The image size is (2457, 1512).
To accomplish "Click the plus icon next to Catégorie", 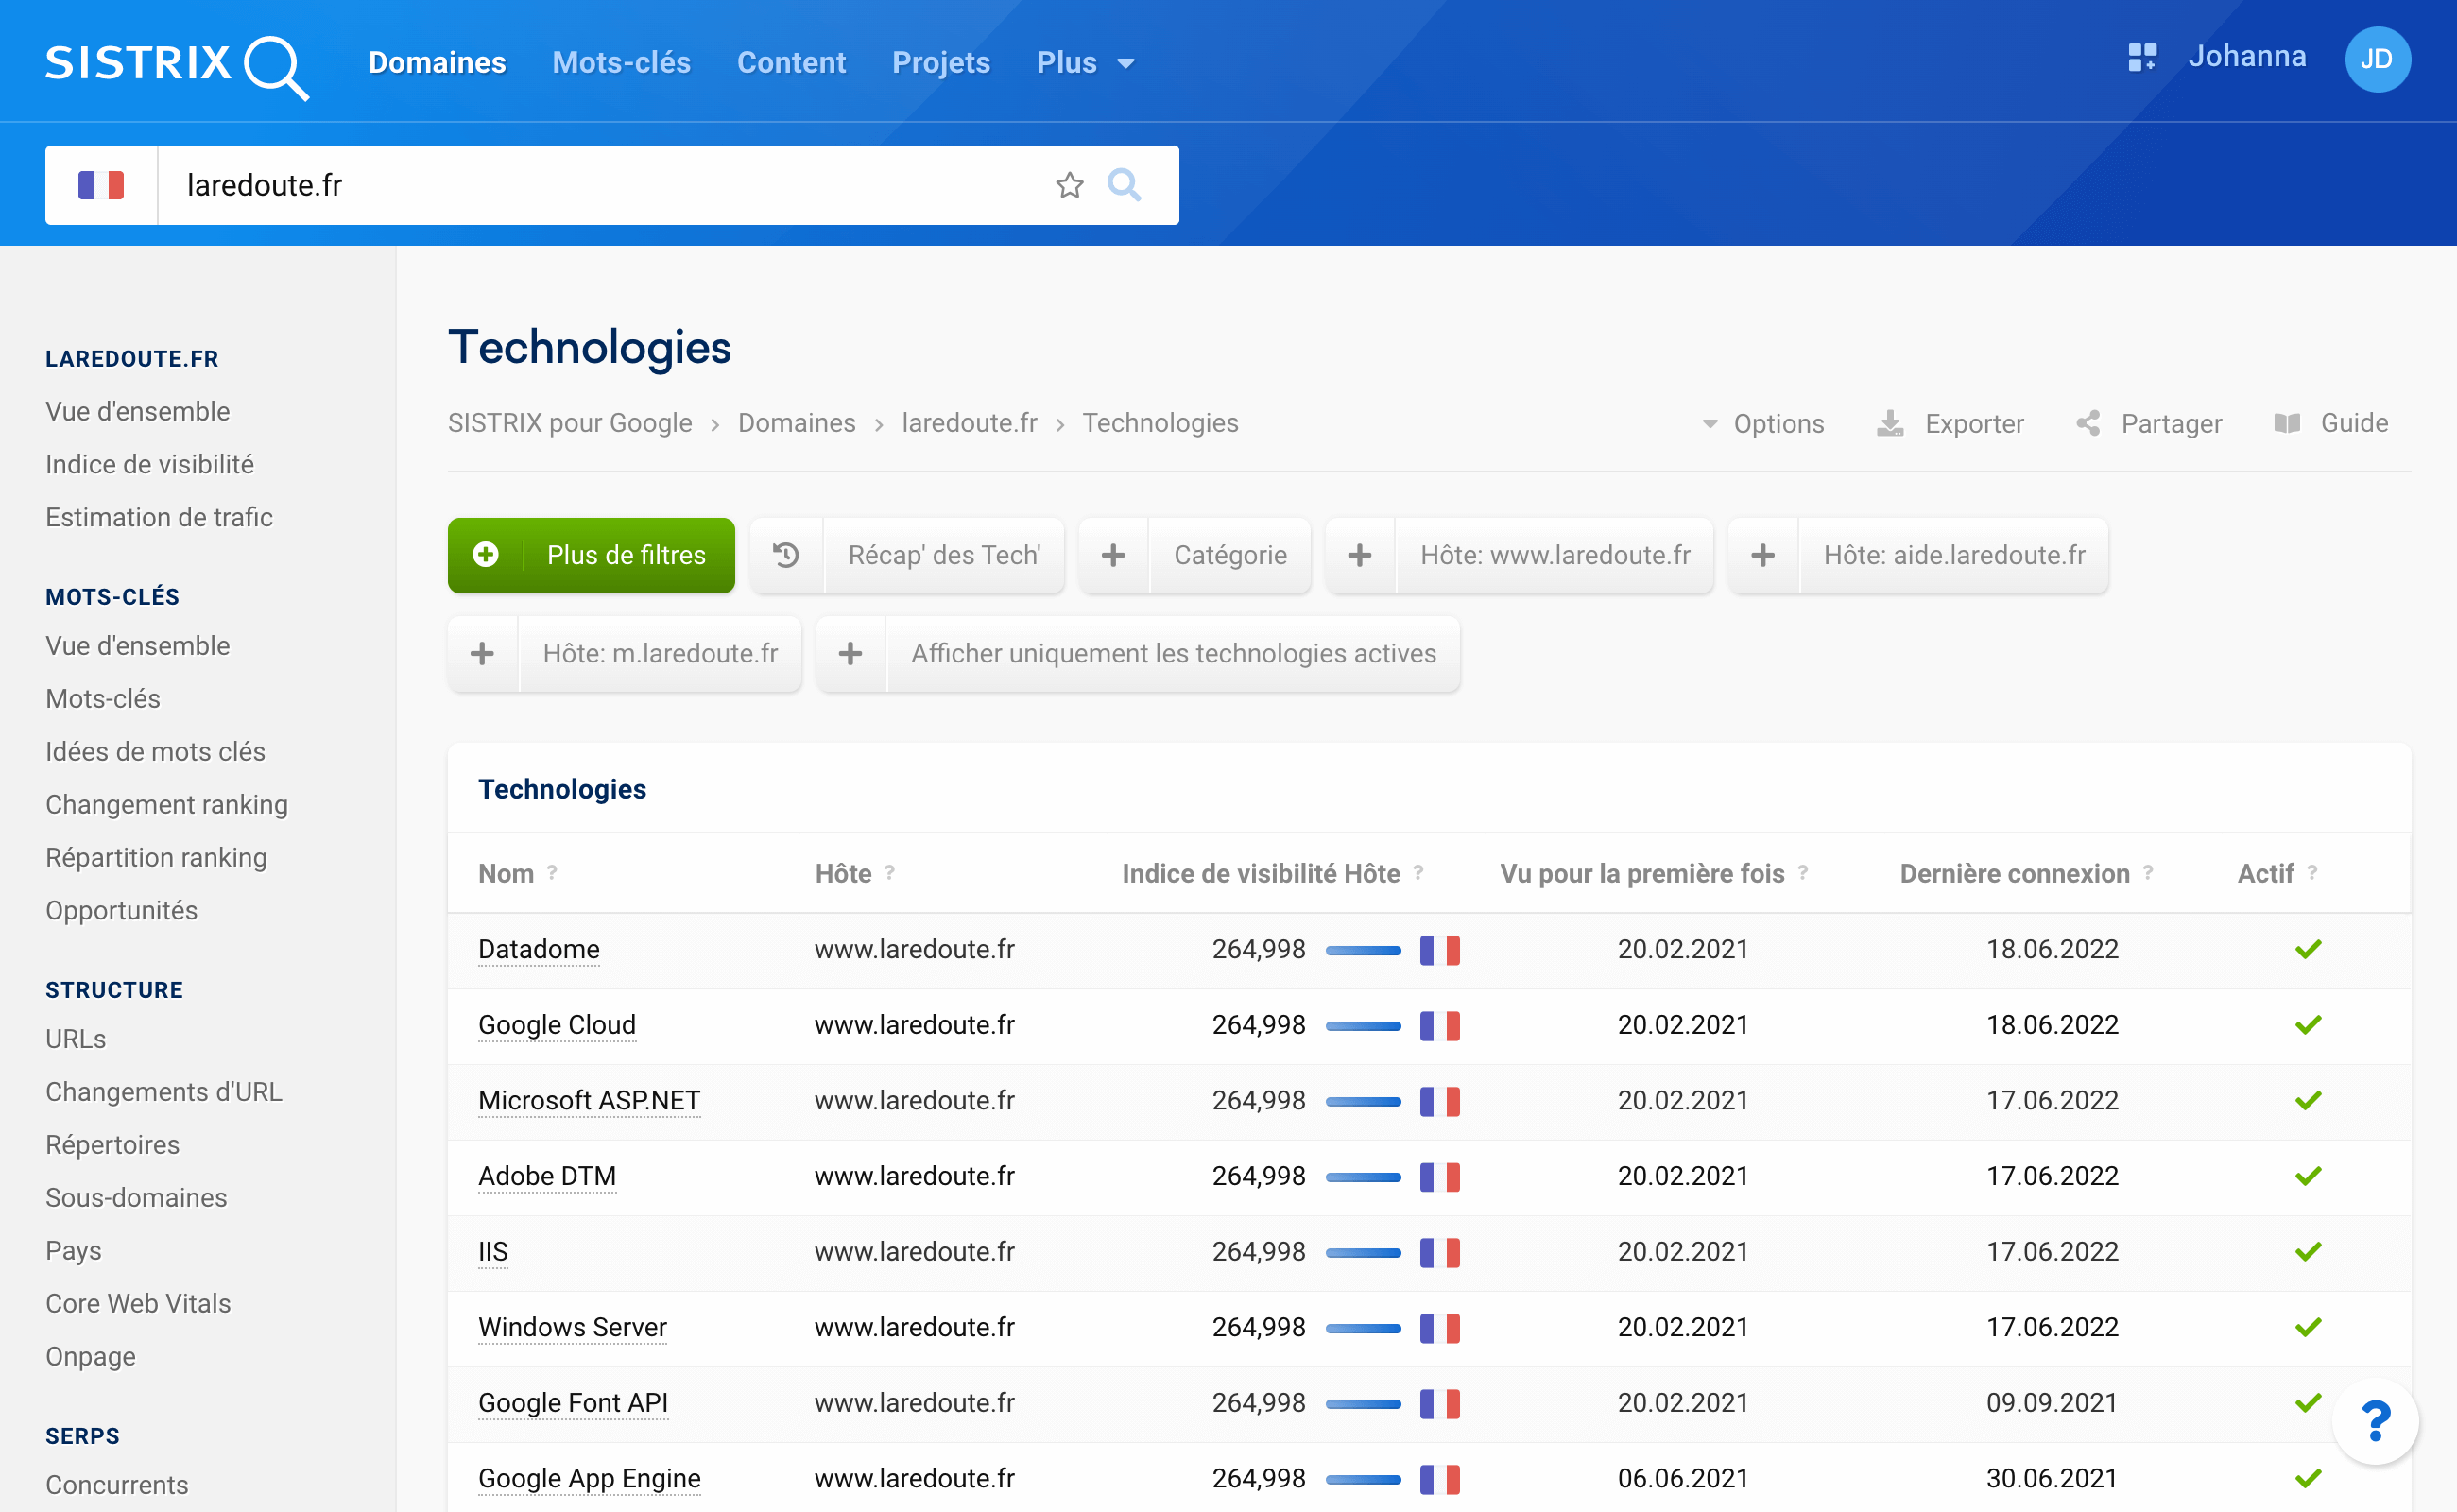I will click(1113, 555).
